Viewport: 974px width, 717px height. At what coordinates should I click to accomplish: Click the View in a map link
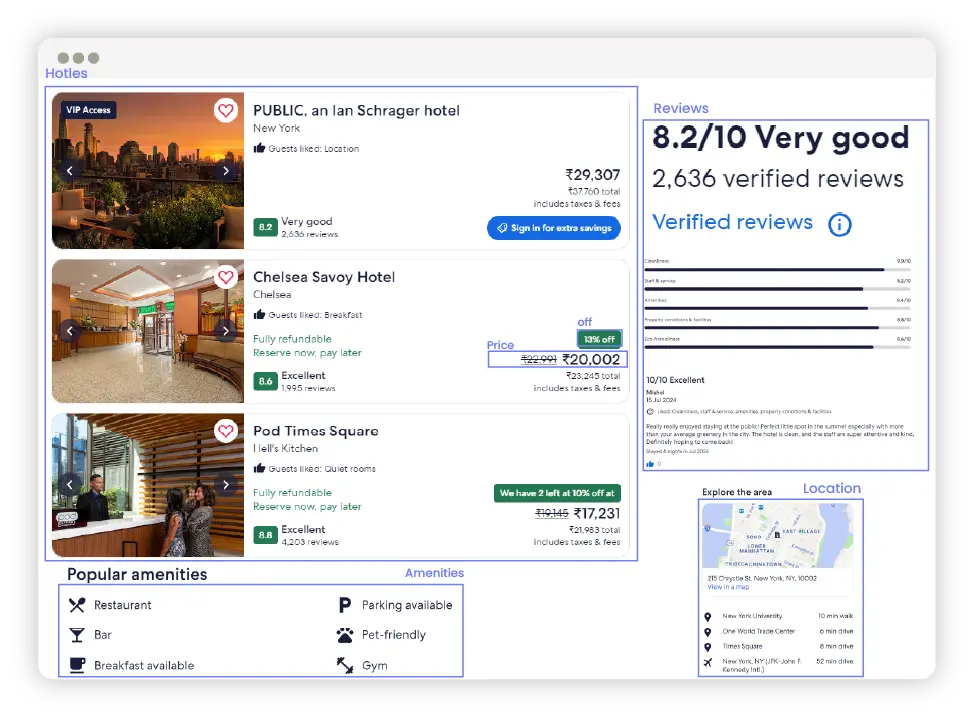pyautogui.click(x=728, y=587)
